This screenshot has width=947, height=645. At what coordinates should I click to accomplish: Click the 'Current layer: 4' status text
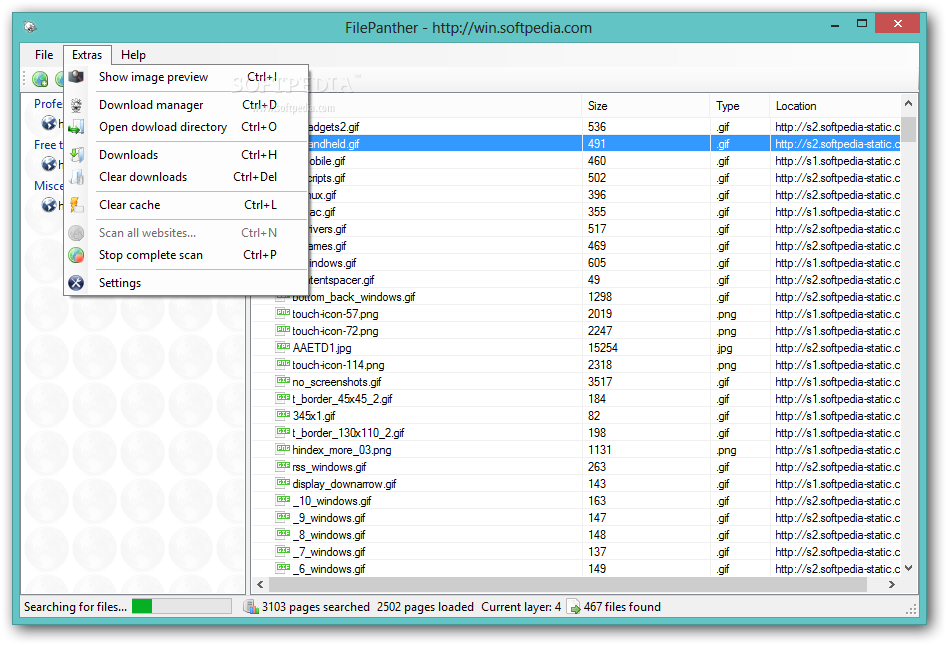point(521,606)
